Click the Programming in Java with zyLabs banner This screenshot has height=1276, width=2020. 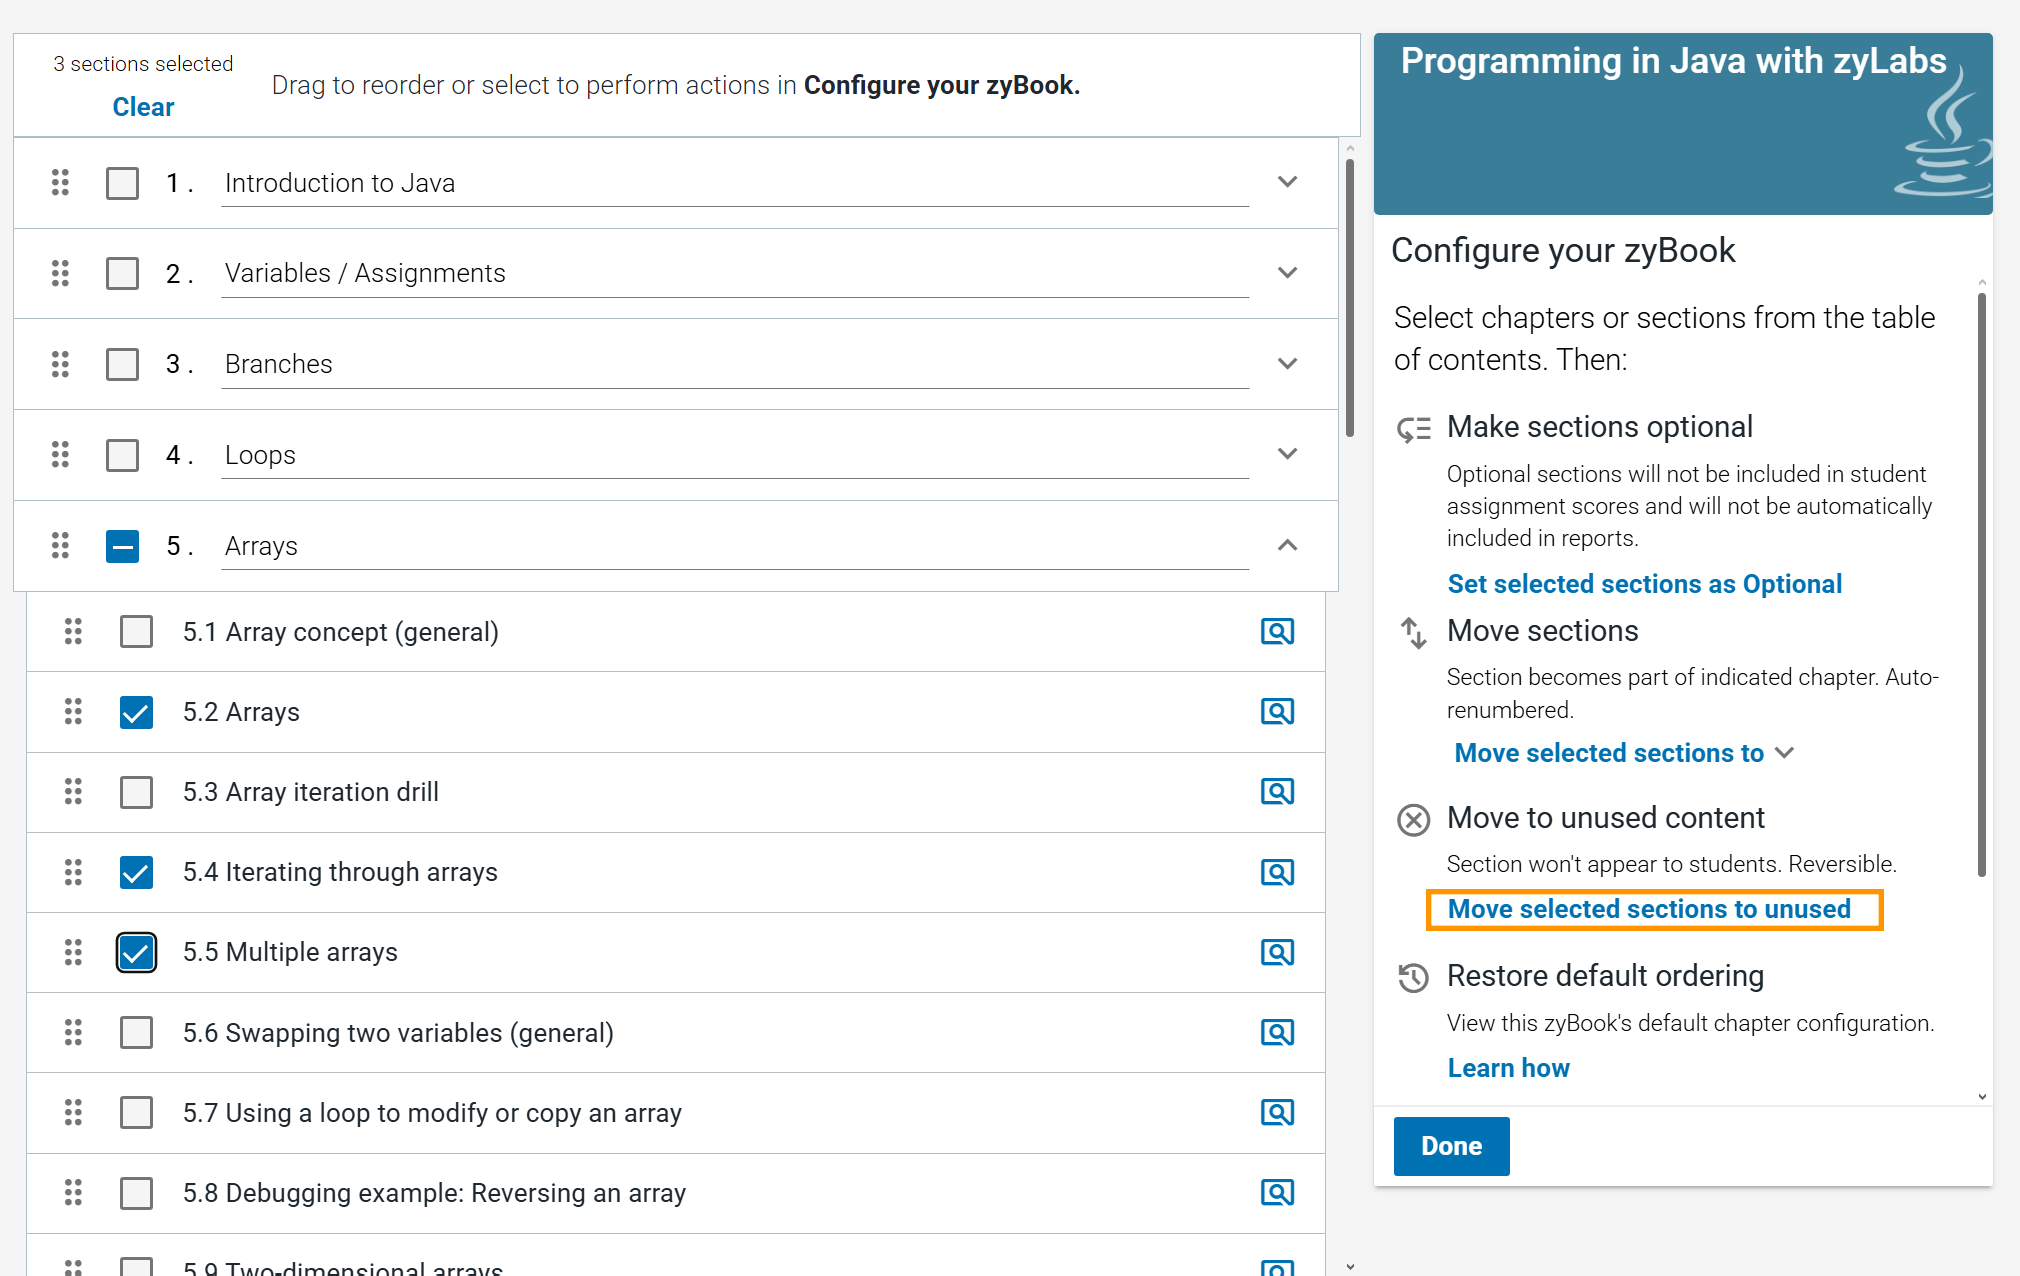1683,124
